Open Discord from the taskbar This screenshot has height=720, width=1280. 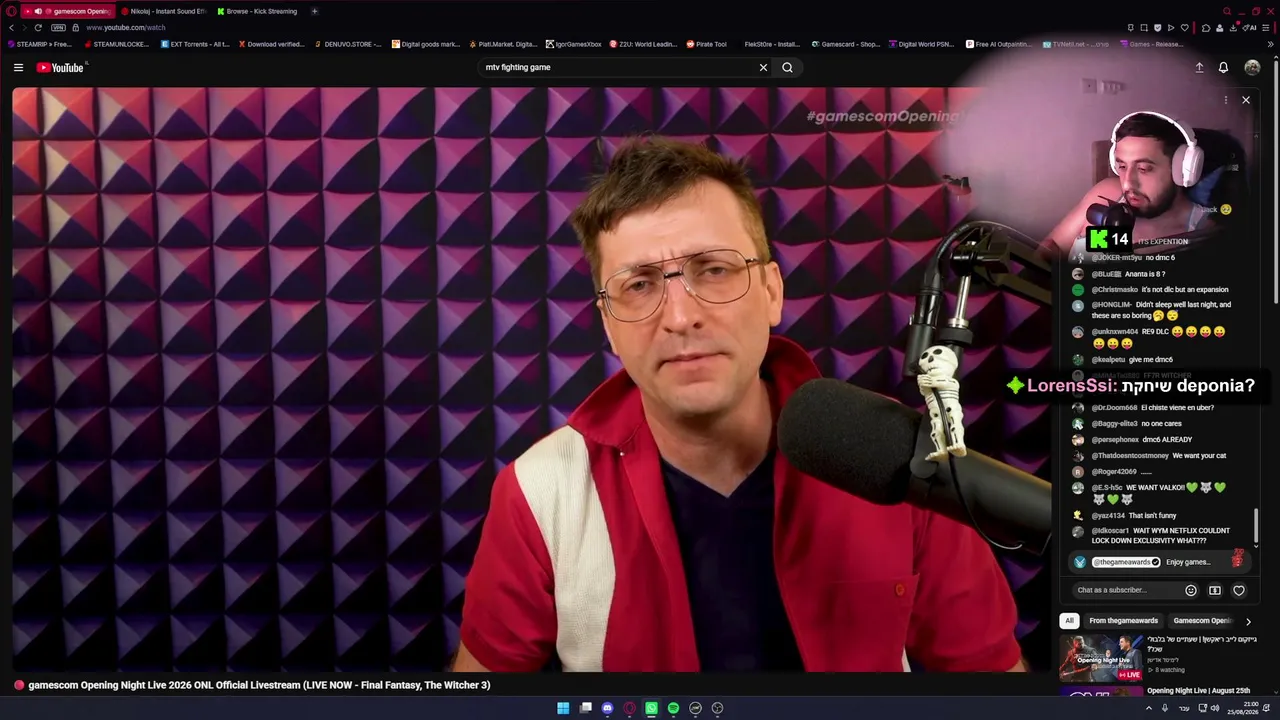pos(607,708)
